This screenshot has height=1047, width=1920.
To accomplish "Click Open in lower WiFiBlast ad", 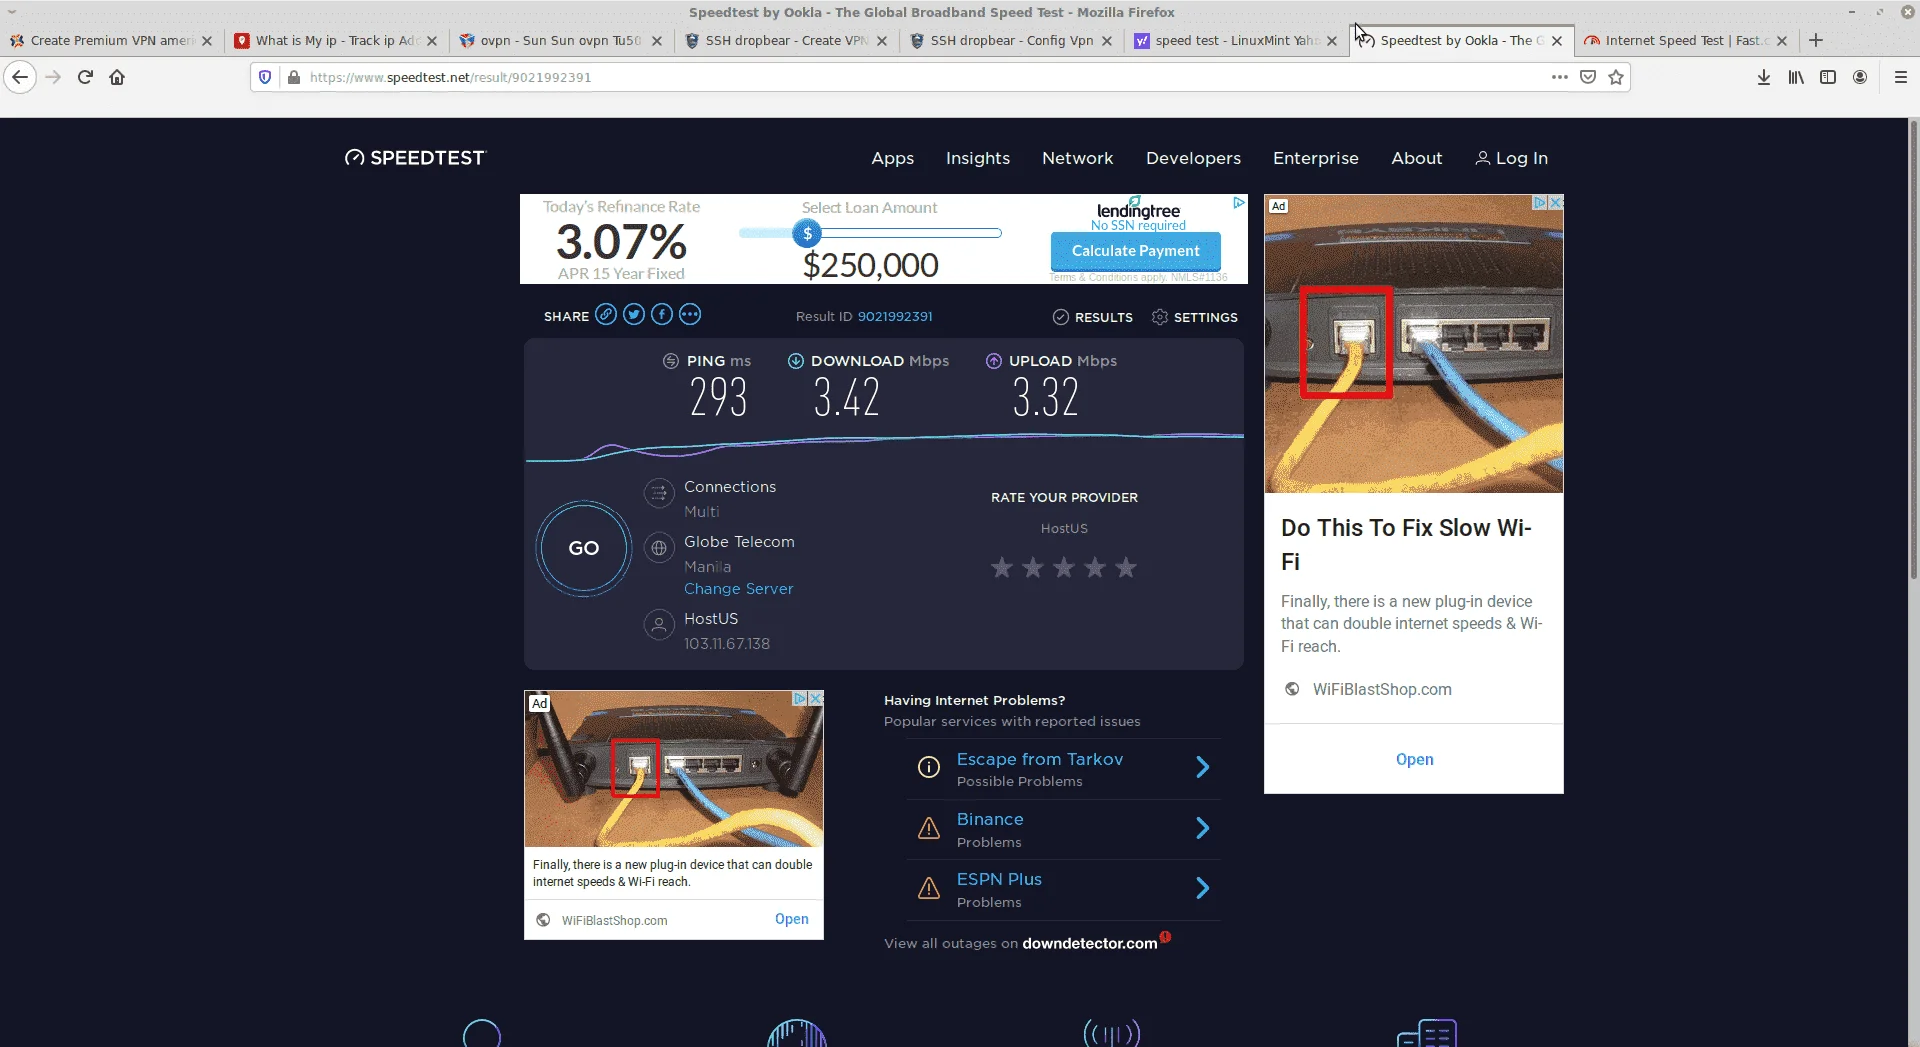I will 791,919.
